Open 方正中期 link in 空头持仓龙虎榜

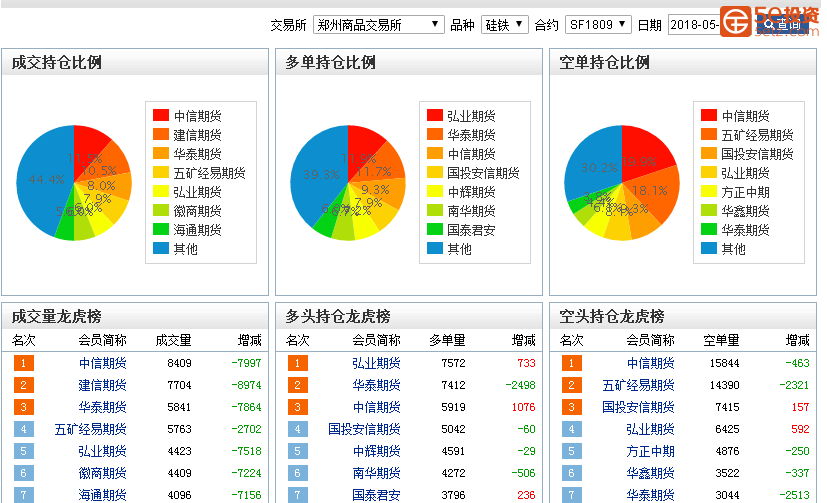coord(650,451)
